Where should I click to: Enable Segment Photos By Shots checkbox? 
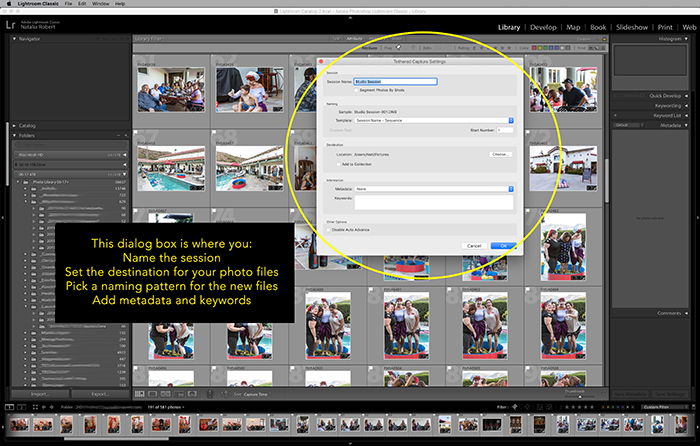coord(356,90)
